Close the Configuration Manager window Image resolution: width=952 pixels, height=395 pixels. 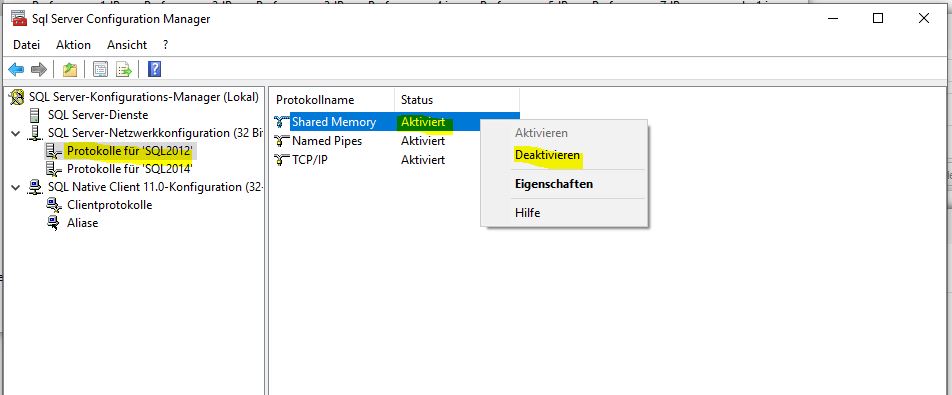[x=923, y=18]
